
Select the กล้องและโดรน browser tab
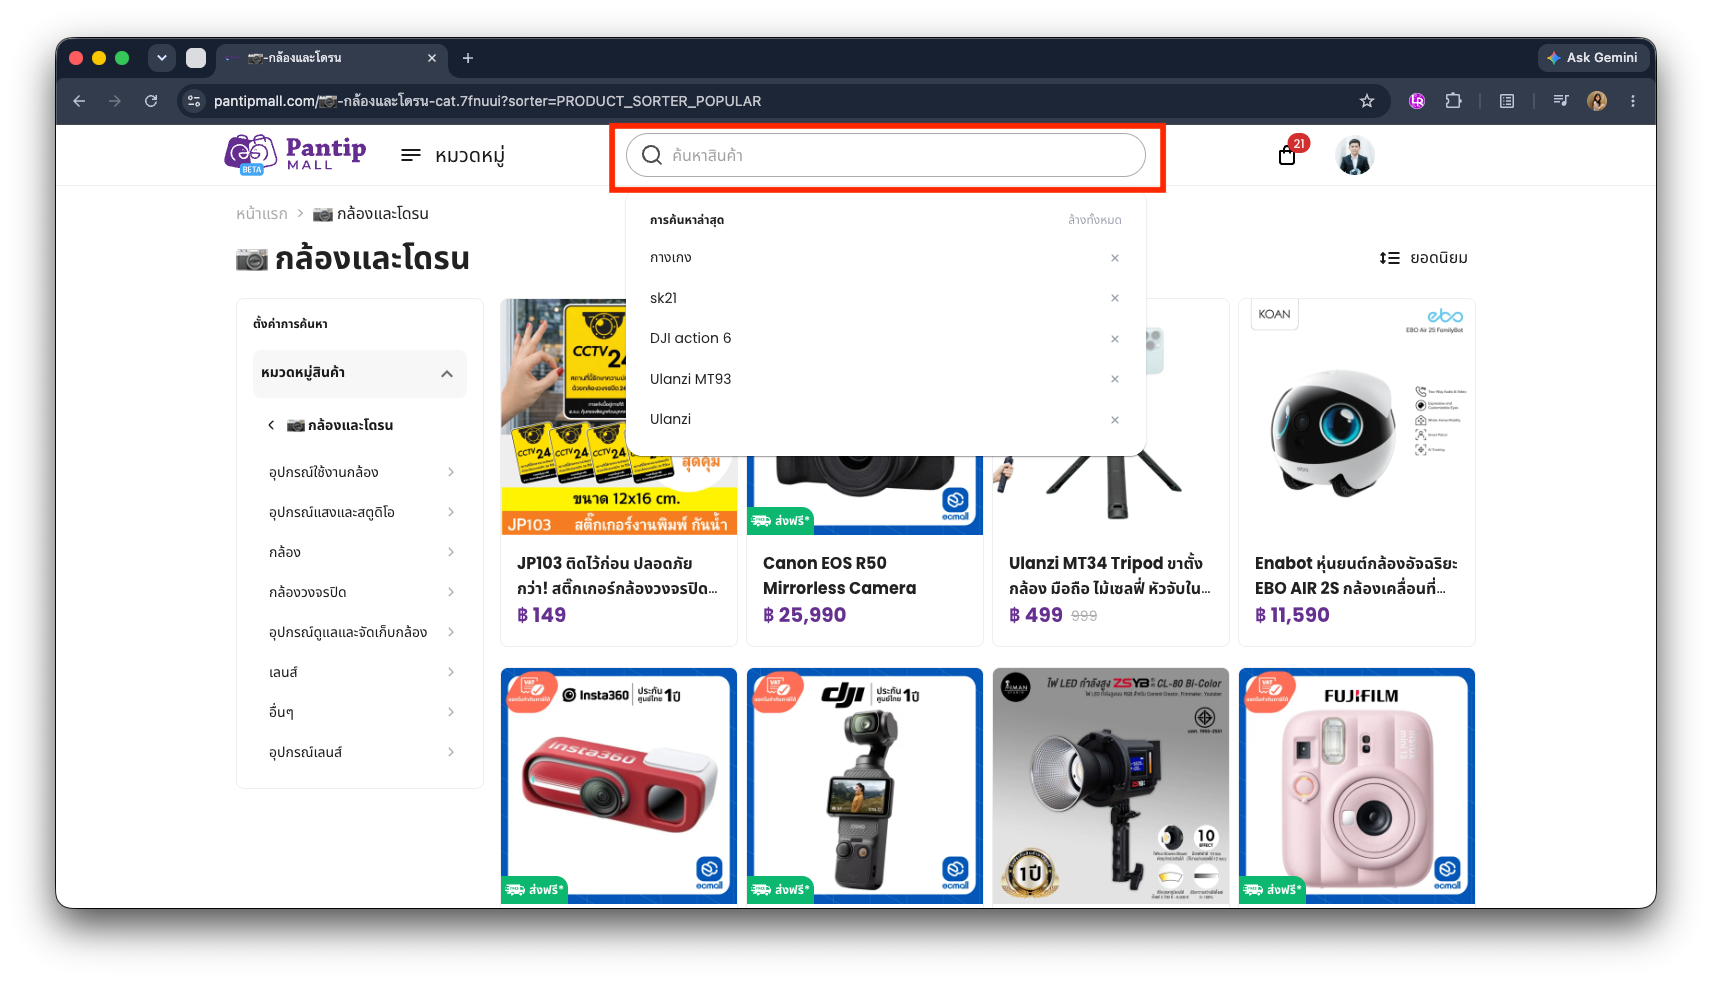pos(332,58)
